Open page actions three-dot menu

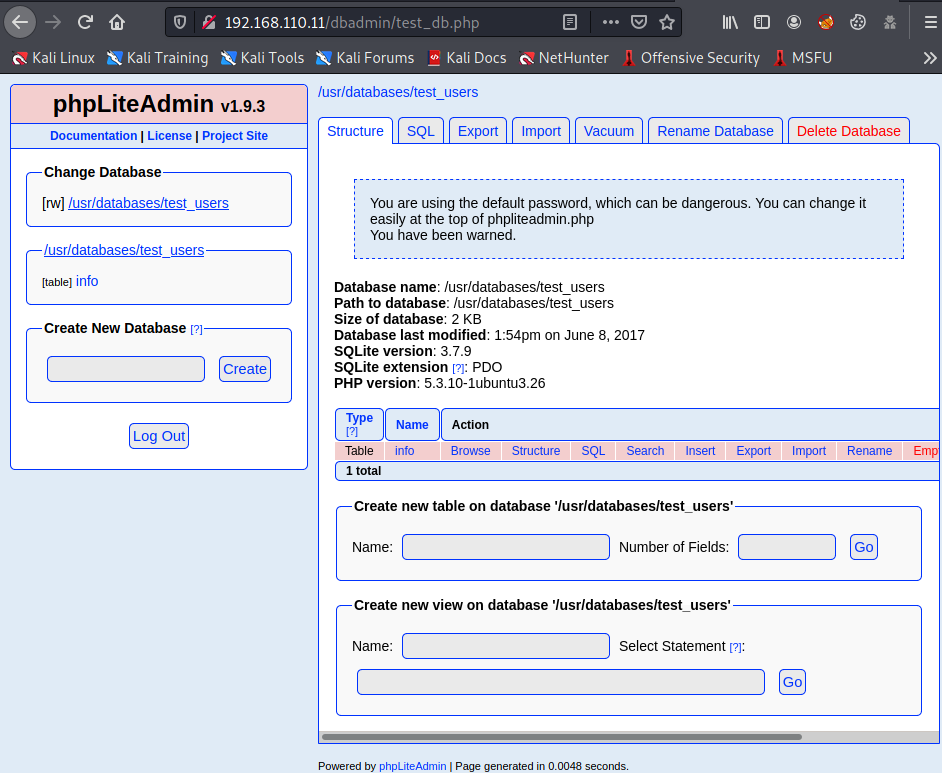[610, 21]
